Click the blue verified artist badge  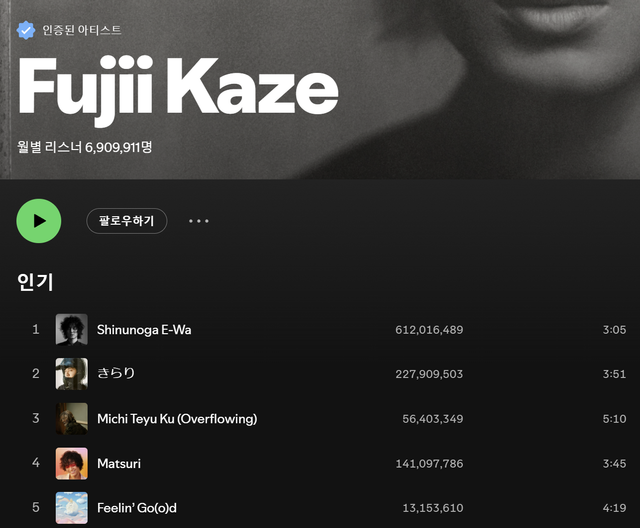click(x=26, y=30)
